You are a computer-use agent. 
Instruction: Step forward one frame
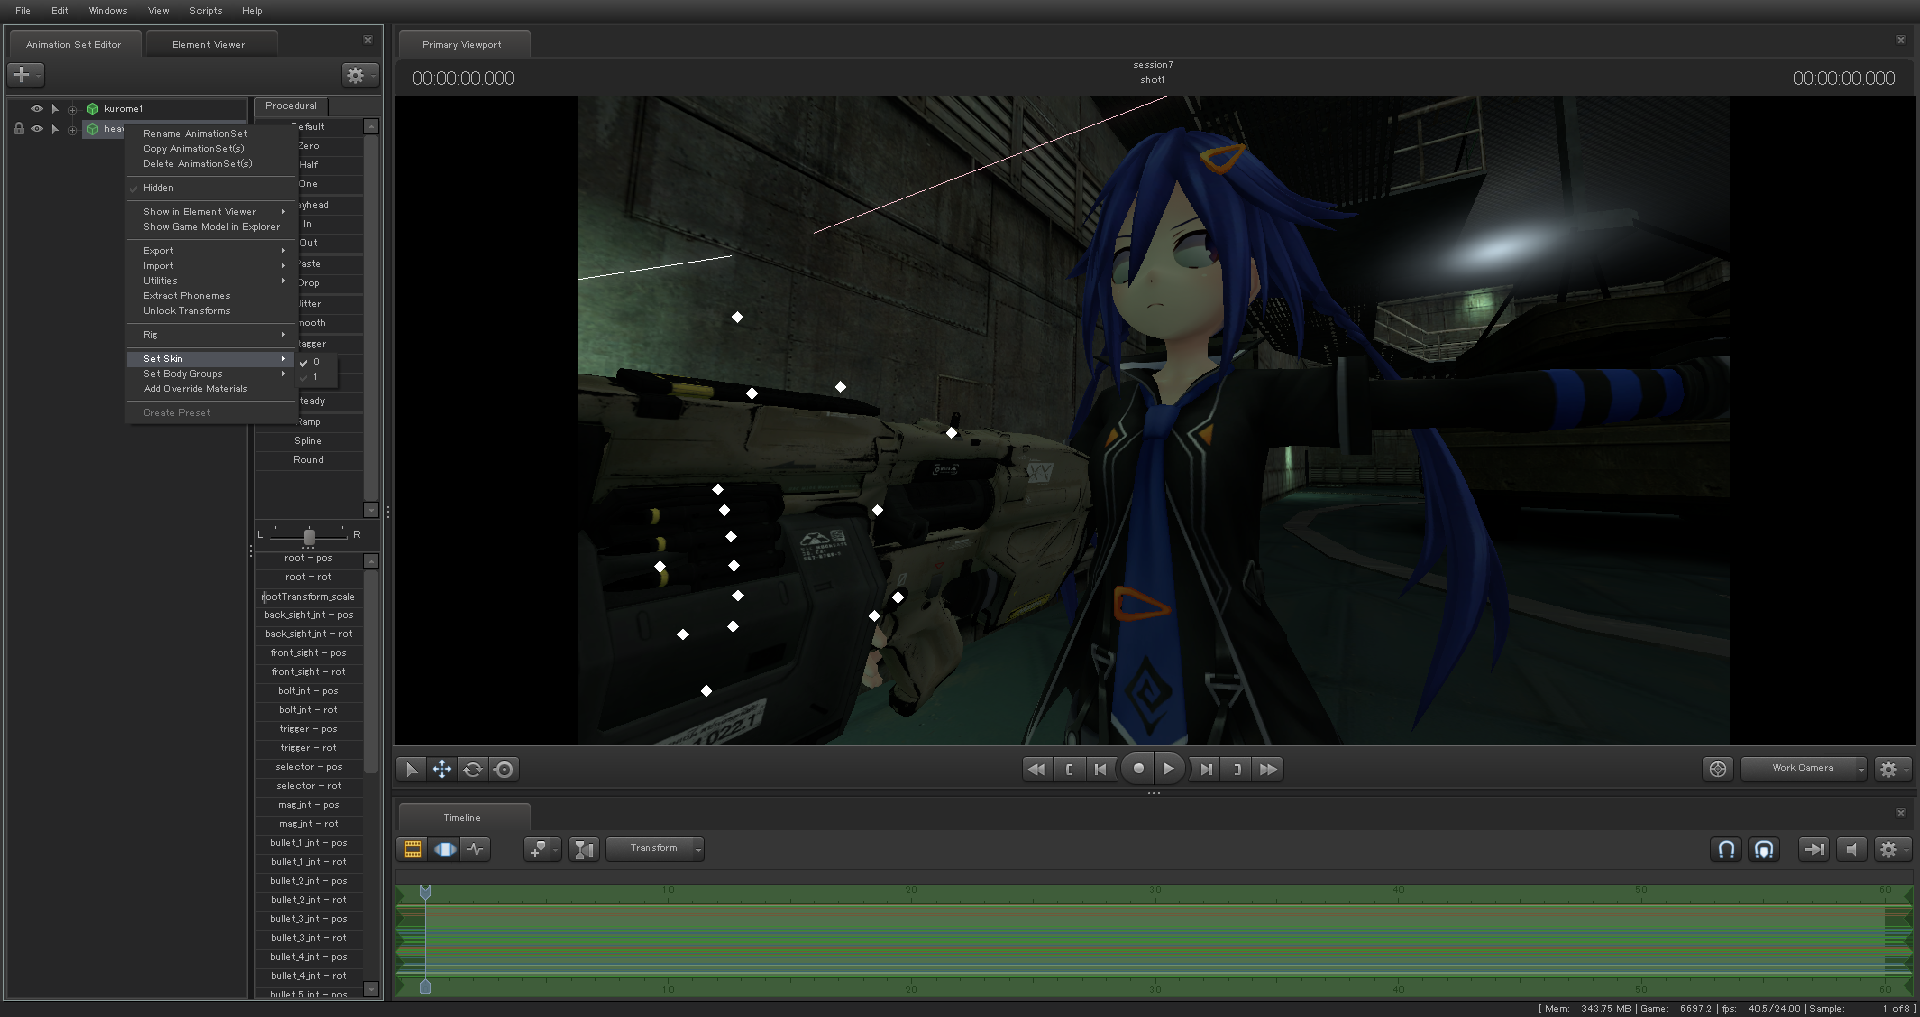[x=1206, y=769]
